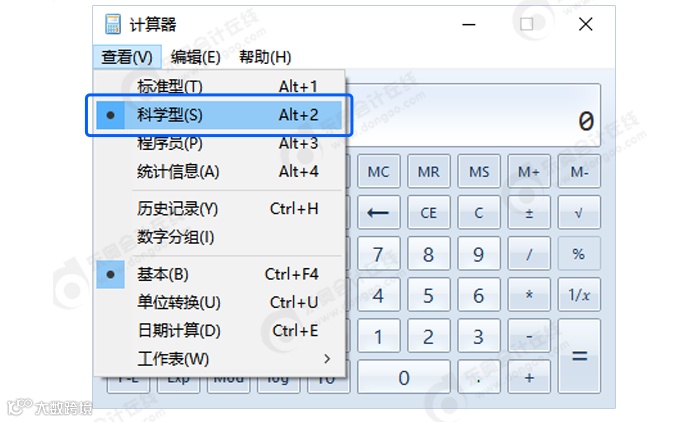Screen dimensions: 700x422
Task: Select 统计信息(A) mode
Action: coord(219,171)
